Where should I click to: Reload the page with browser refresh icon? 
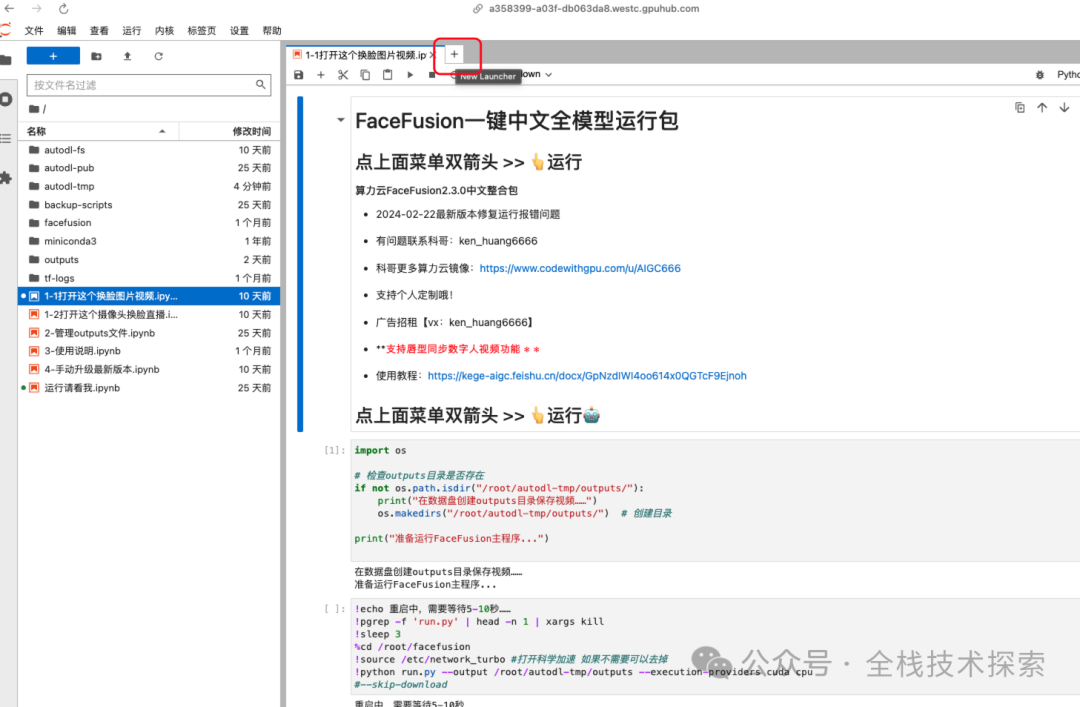63,8
